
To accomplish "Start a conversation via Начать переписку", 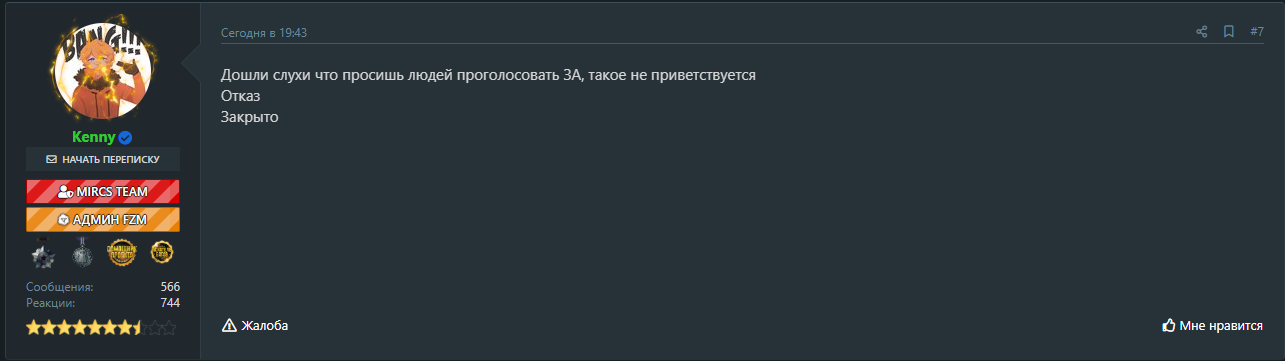I will 103,159.
